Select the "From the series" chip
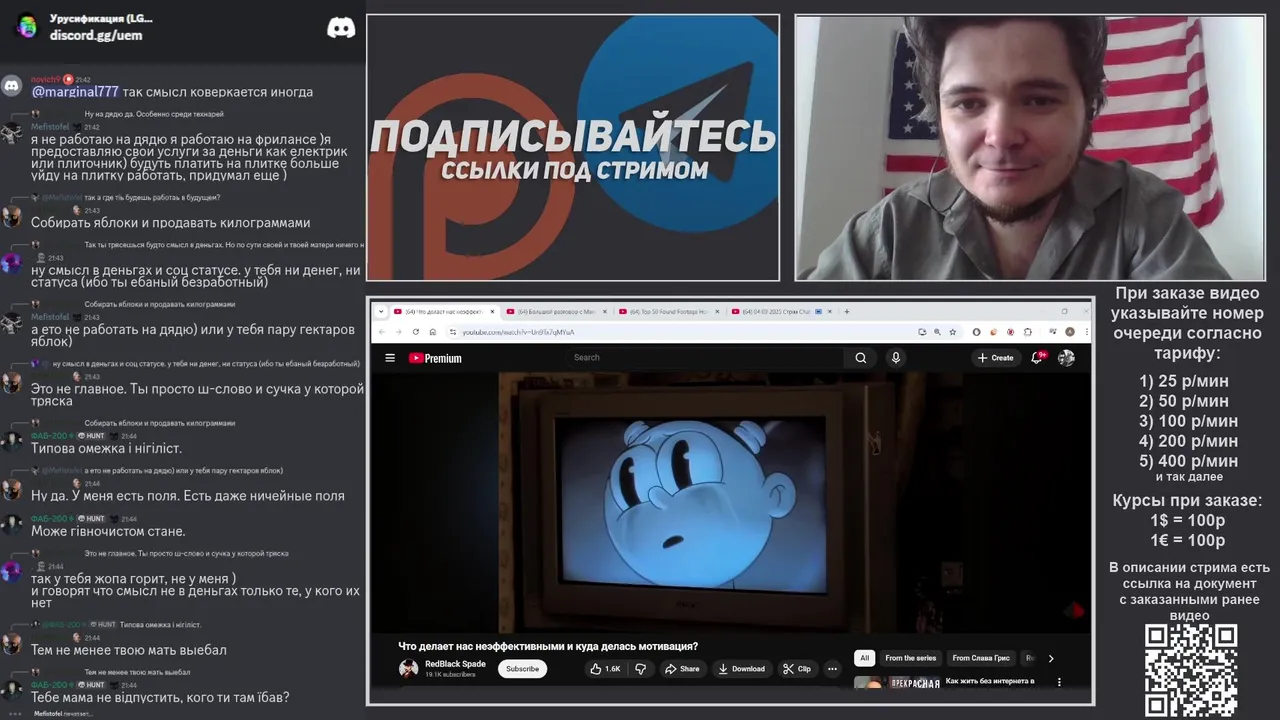The image size is (1280, 720). click(x=910, y=658)
